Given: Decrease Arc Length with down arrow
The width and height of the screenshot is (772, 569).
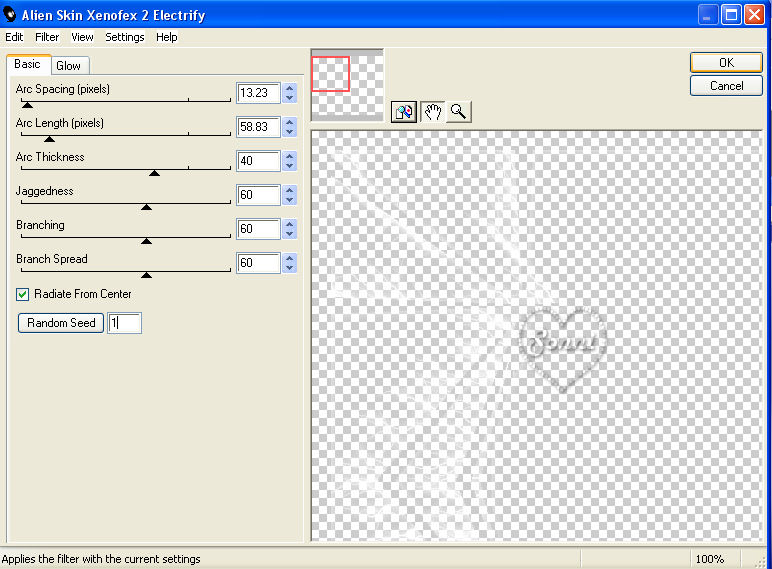Looking at the screenshot, I should pyautogui.click(x=290, y=132).
